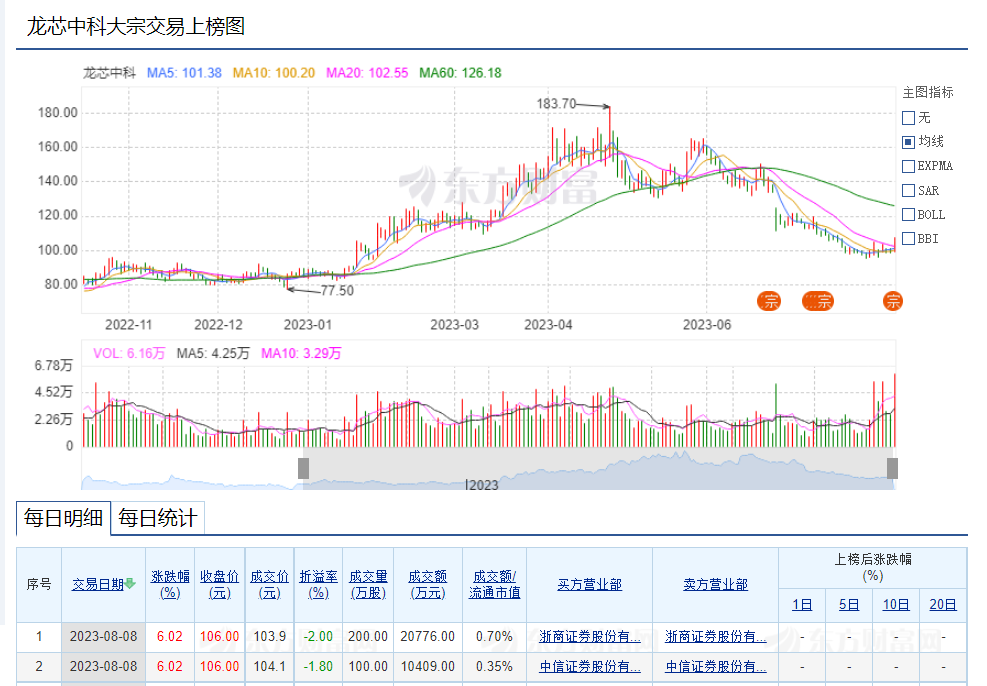
Task: Open buyer 浙商证券 link in row 1
Action: (589, 636)
